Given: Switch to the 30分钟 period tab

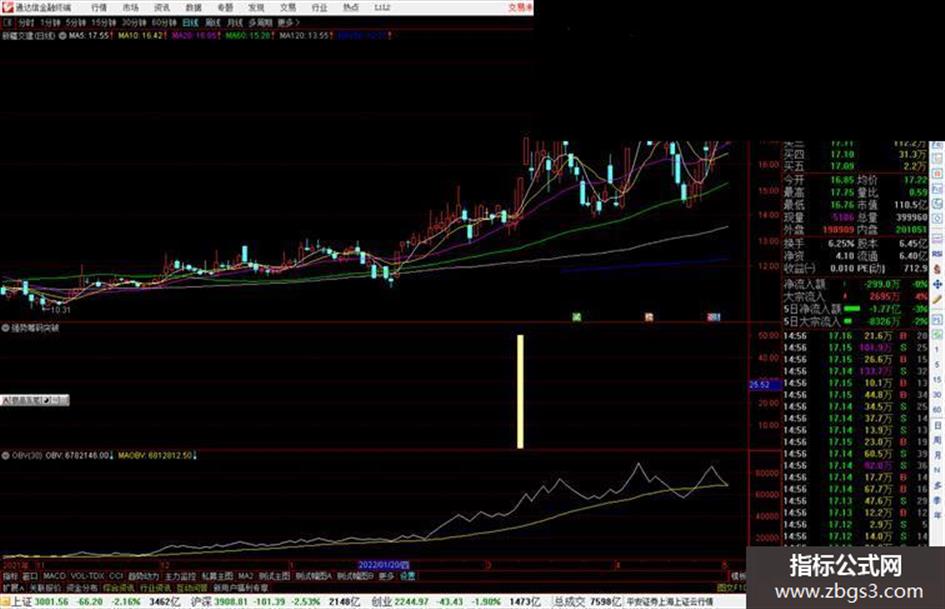Looking at the screenshot, I should coord(134,22).
